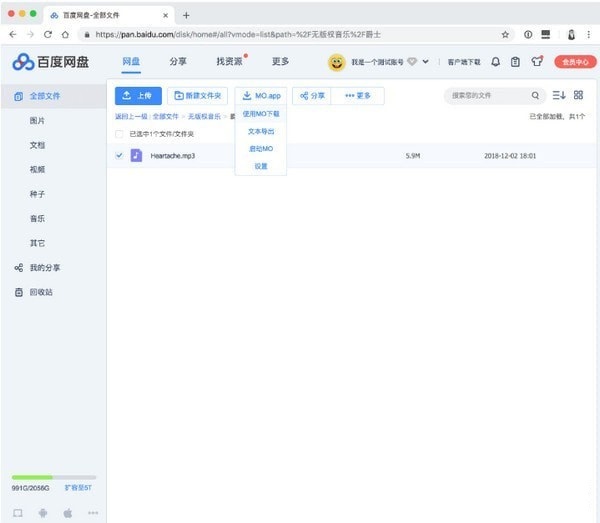Open the clipboard task list icon

pyautogui.click(x=515, y=62)
